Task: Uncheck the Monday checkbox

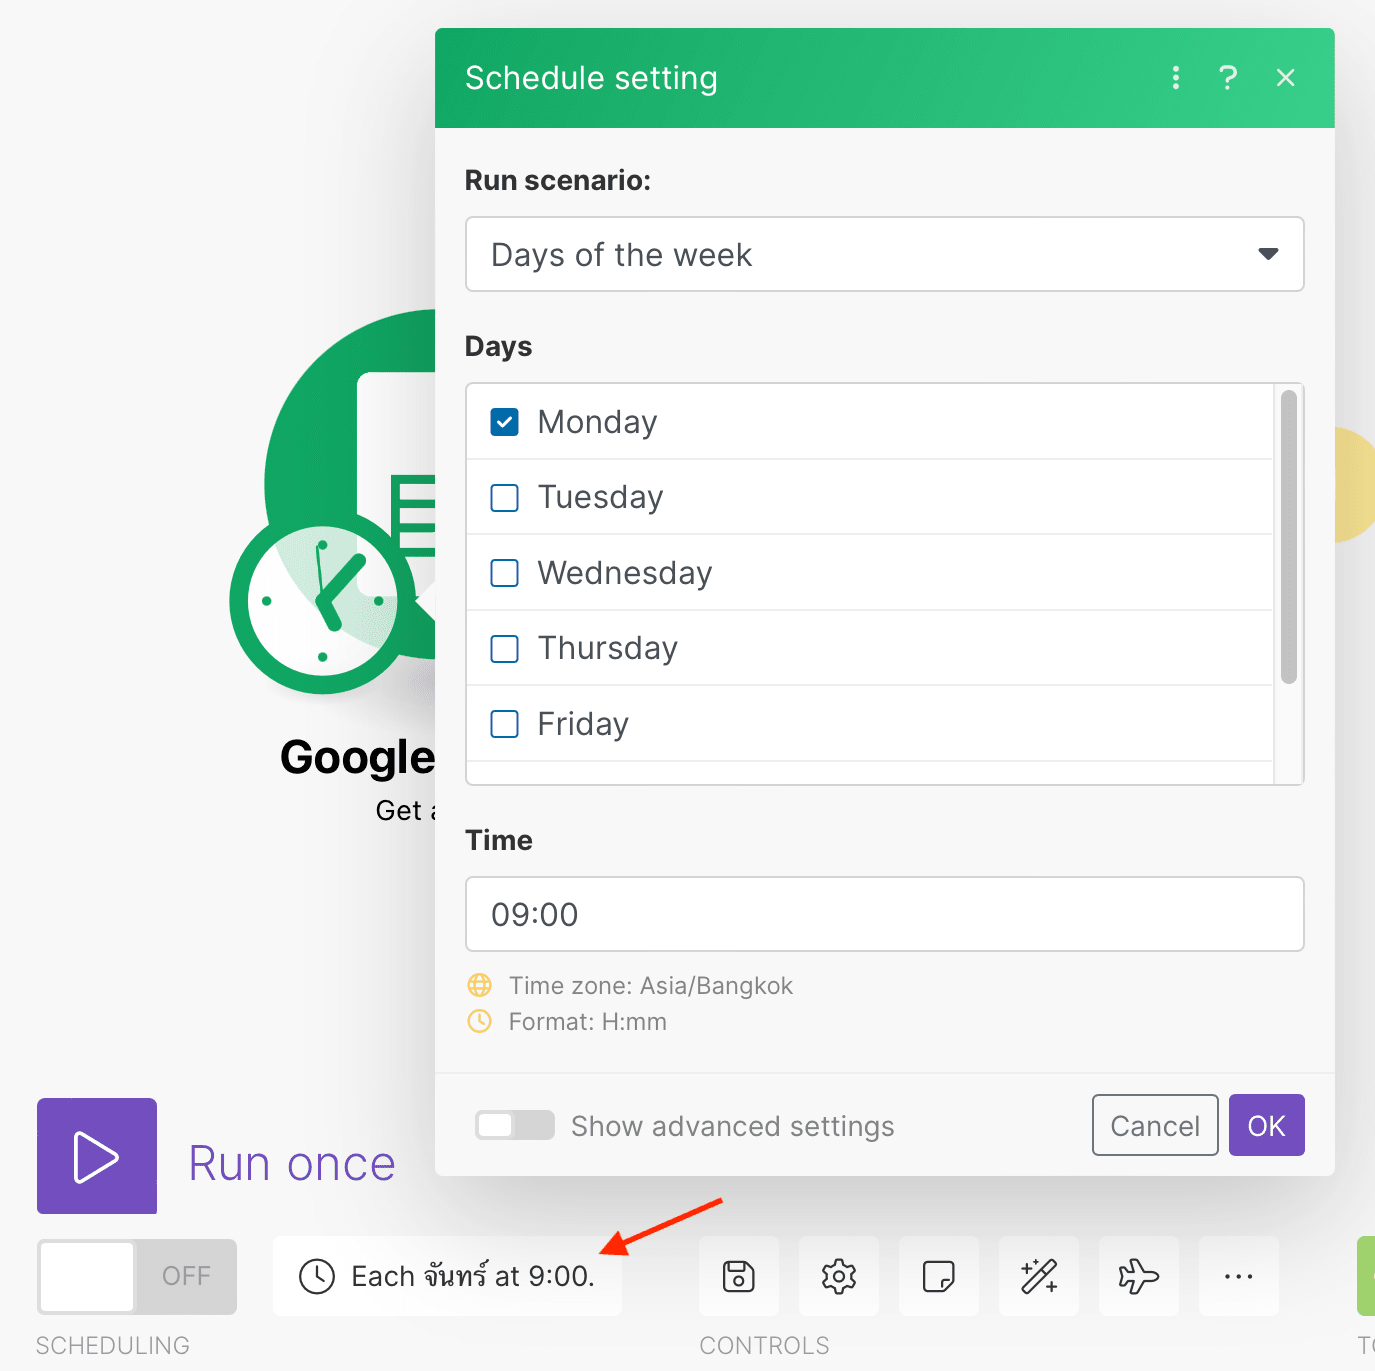Action: [x=504, y=421]
